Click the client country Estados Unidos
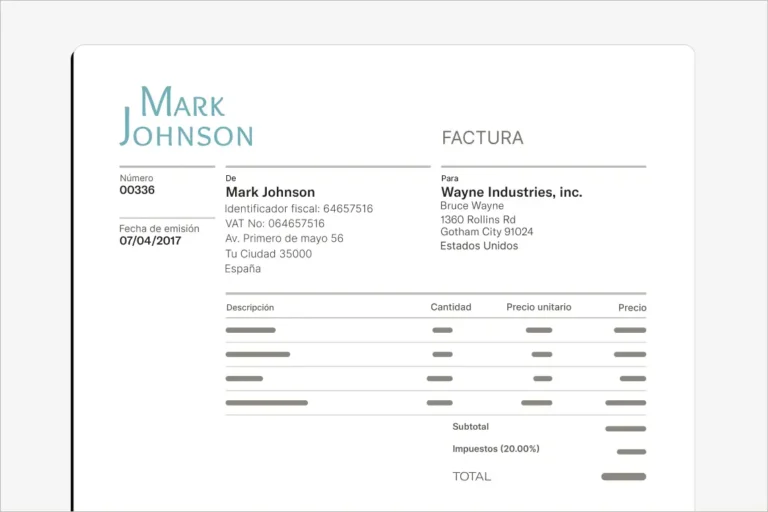Image resolution: width=768 pixels, height=512 pixels. [479, 246]
